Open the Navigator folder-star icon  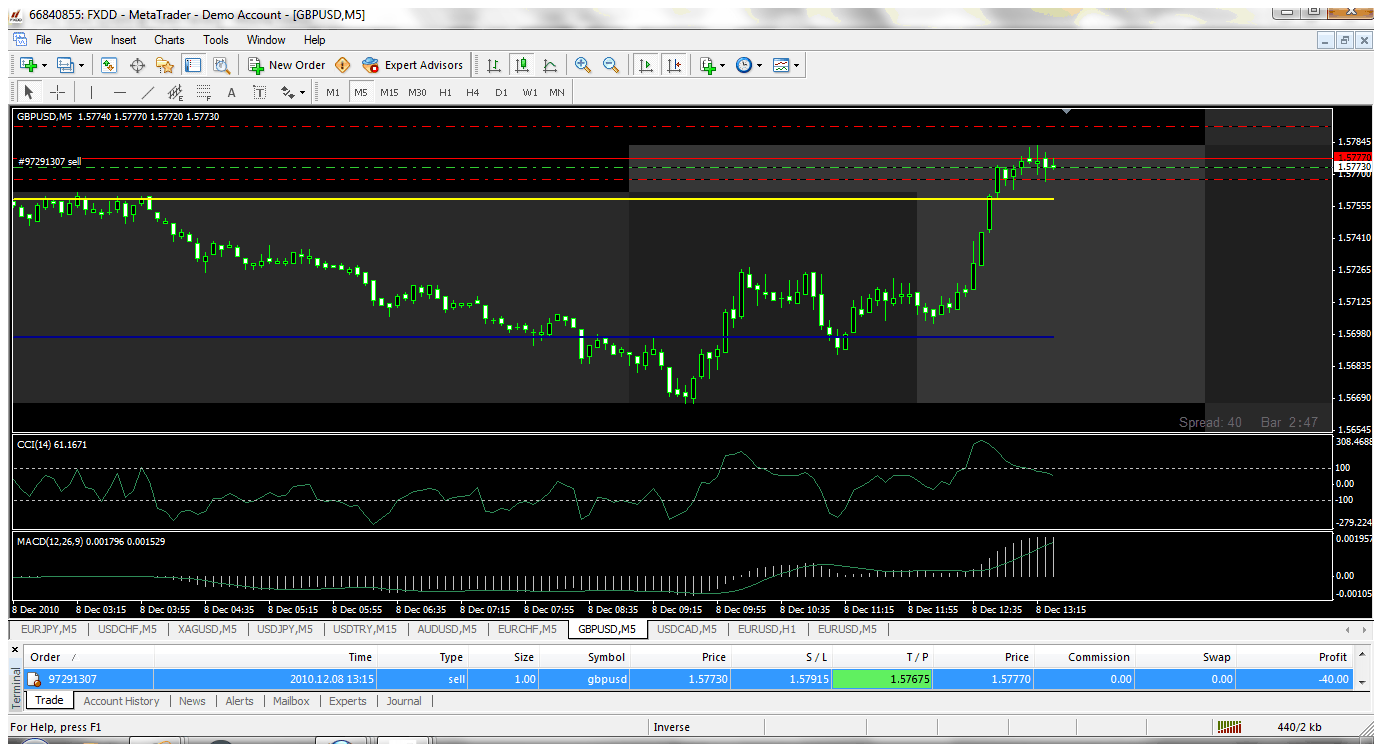tap(165, 65)
